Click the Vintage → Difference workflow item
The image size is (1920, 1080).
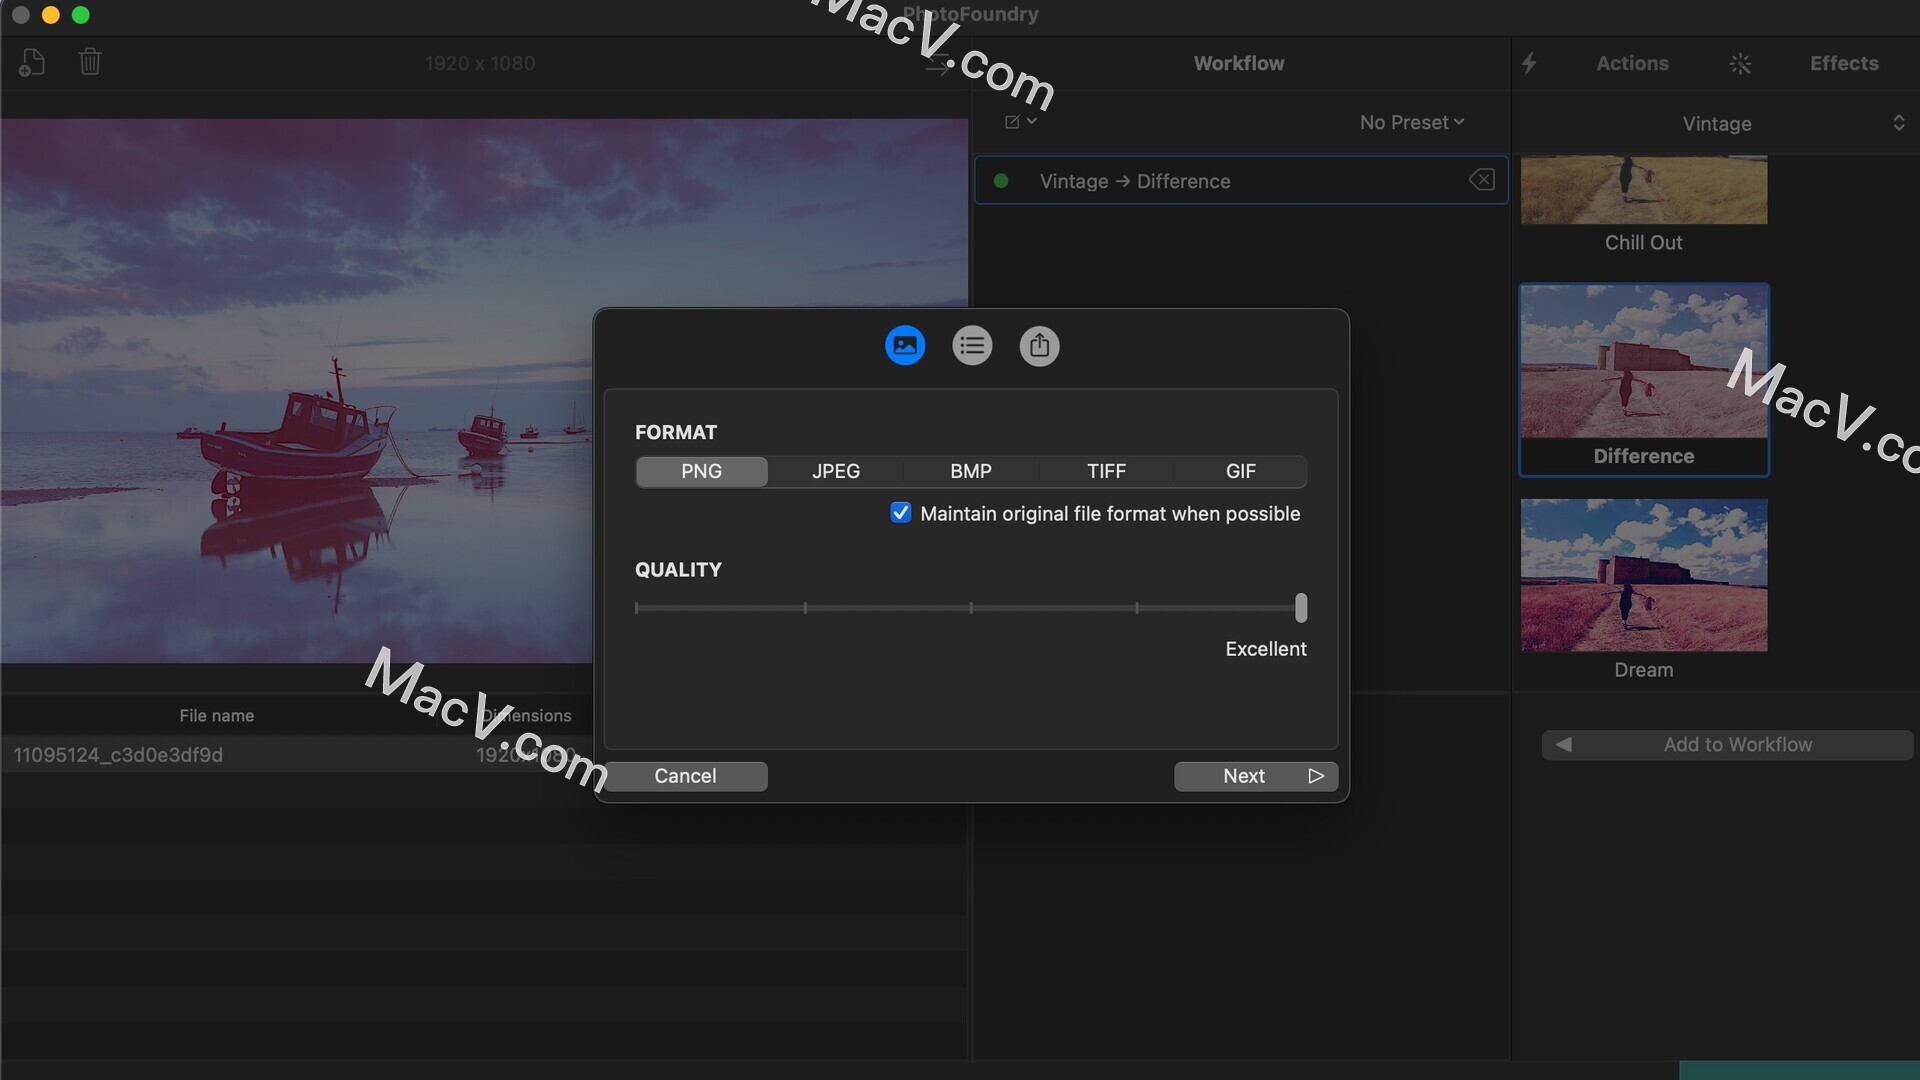(1241, 180)
